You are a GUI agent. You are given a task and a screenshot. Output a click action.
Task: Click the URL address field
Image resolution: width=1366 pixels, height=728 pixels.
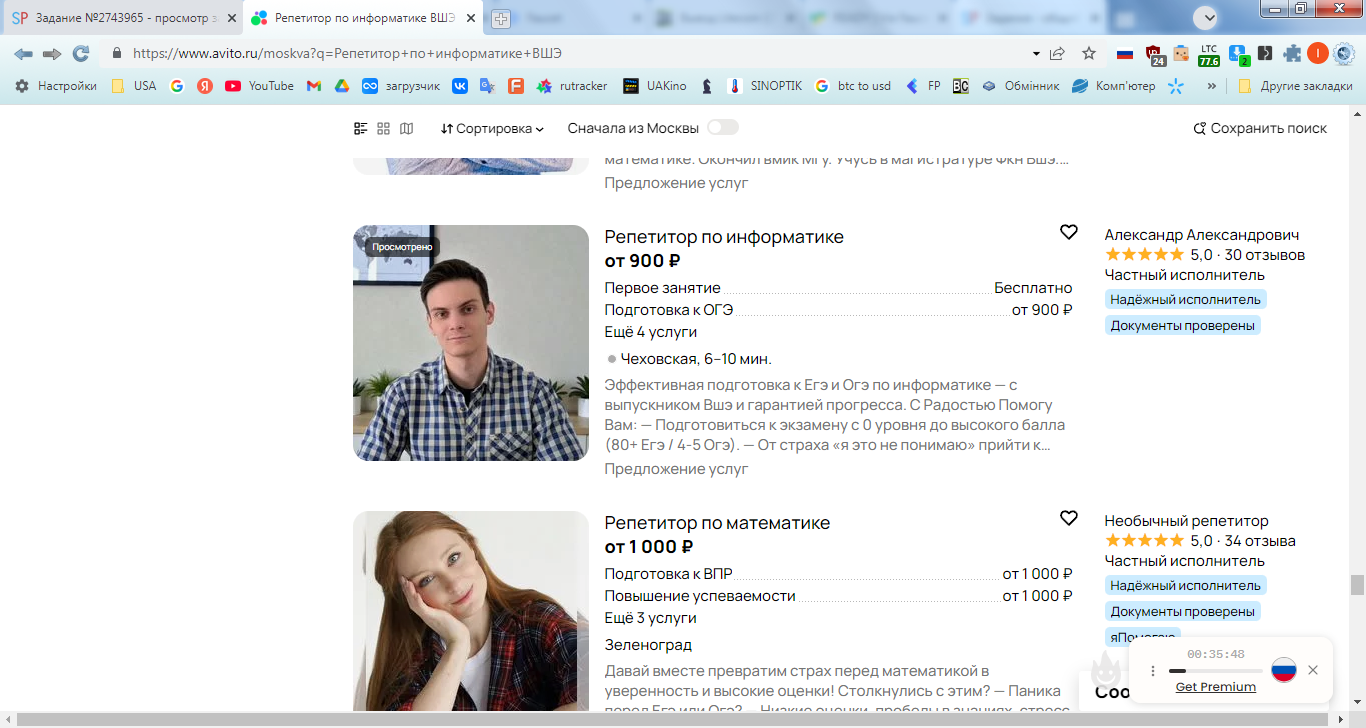click(575, 54)
